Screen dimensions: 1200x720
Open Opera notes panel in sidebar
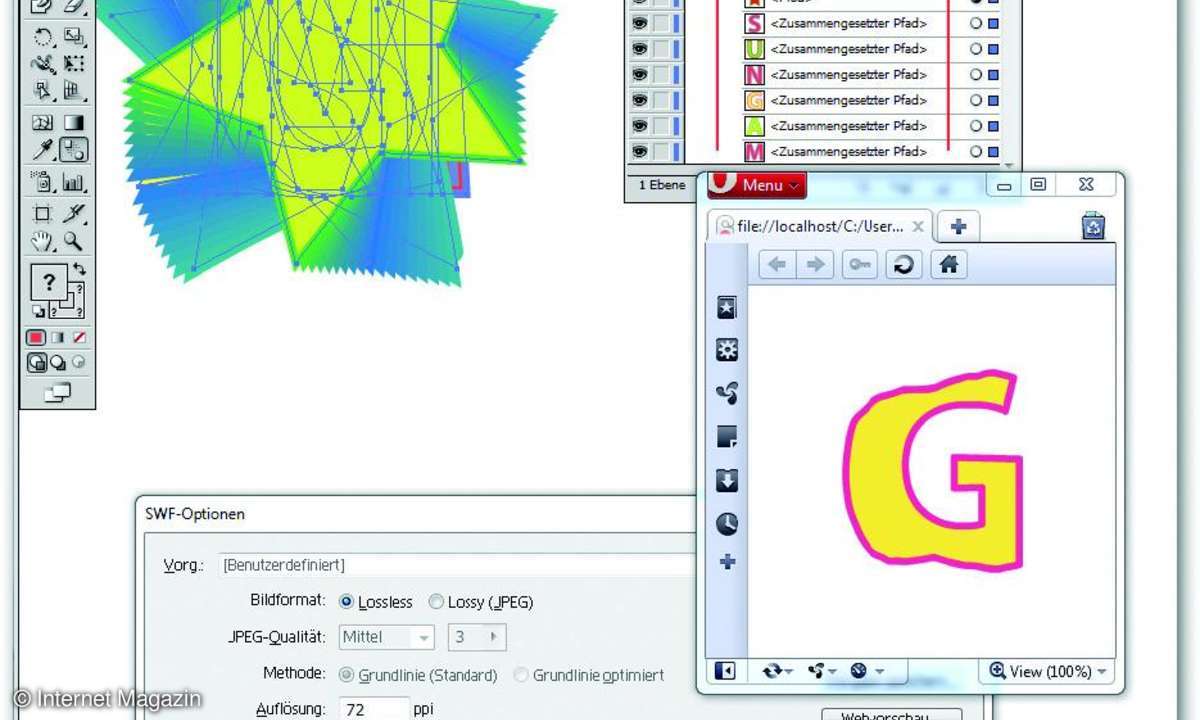point(727,437)
